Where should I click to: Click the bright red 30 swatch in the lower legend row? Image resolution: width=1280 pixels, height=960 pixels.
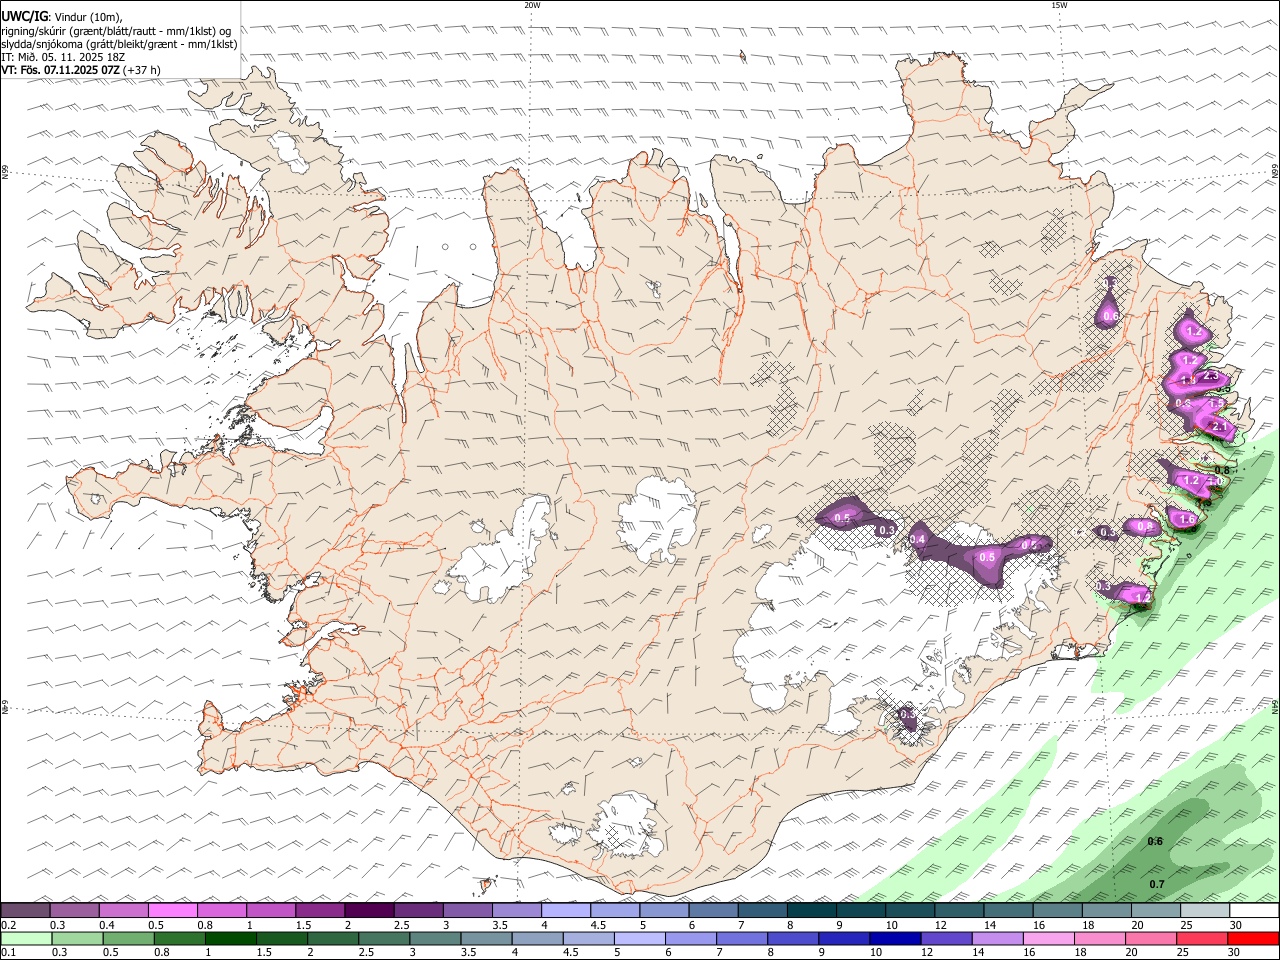pyautogui.click(x=1253, y=939)
